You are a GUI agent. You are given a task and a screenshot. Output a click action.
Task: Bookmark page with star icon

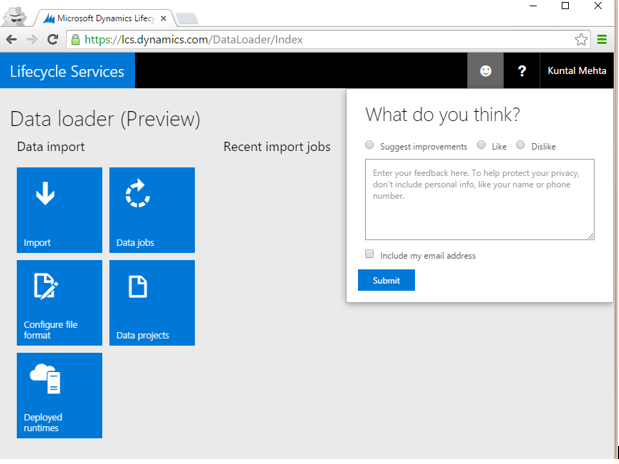tap(581, 40)
